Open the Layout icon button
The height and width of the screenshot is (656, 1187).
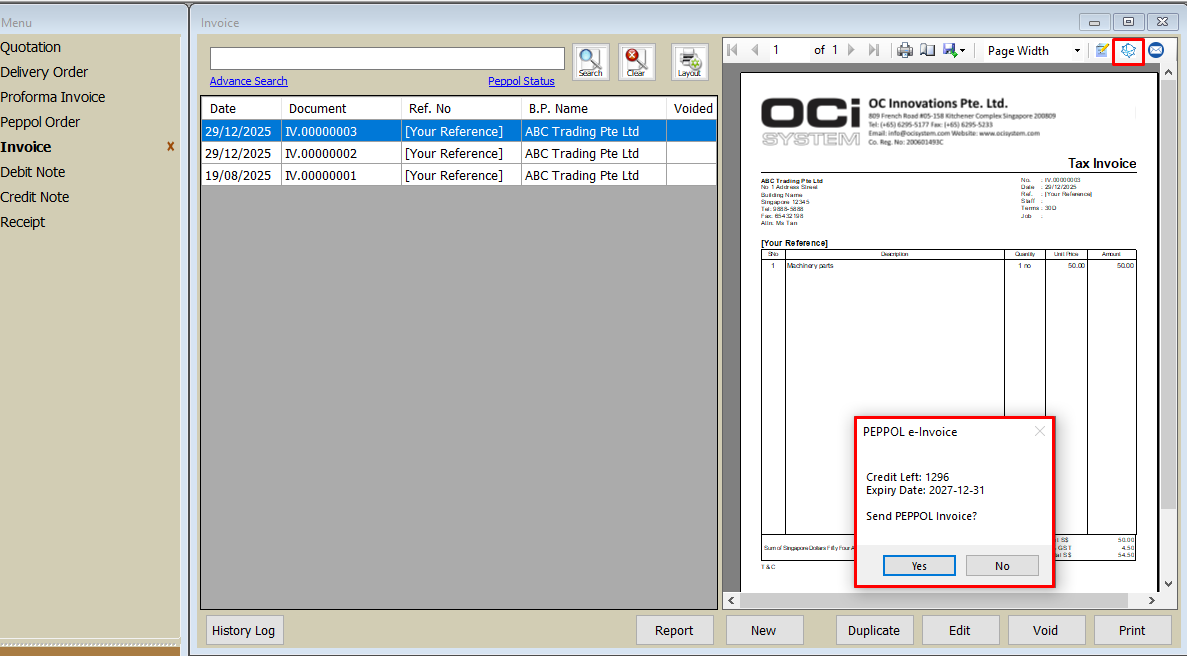point(689,62)
